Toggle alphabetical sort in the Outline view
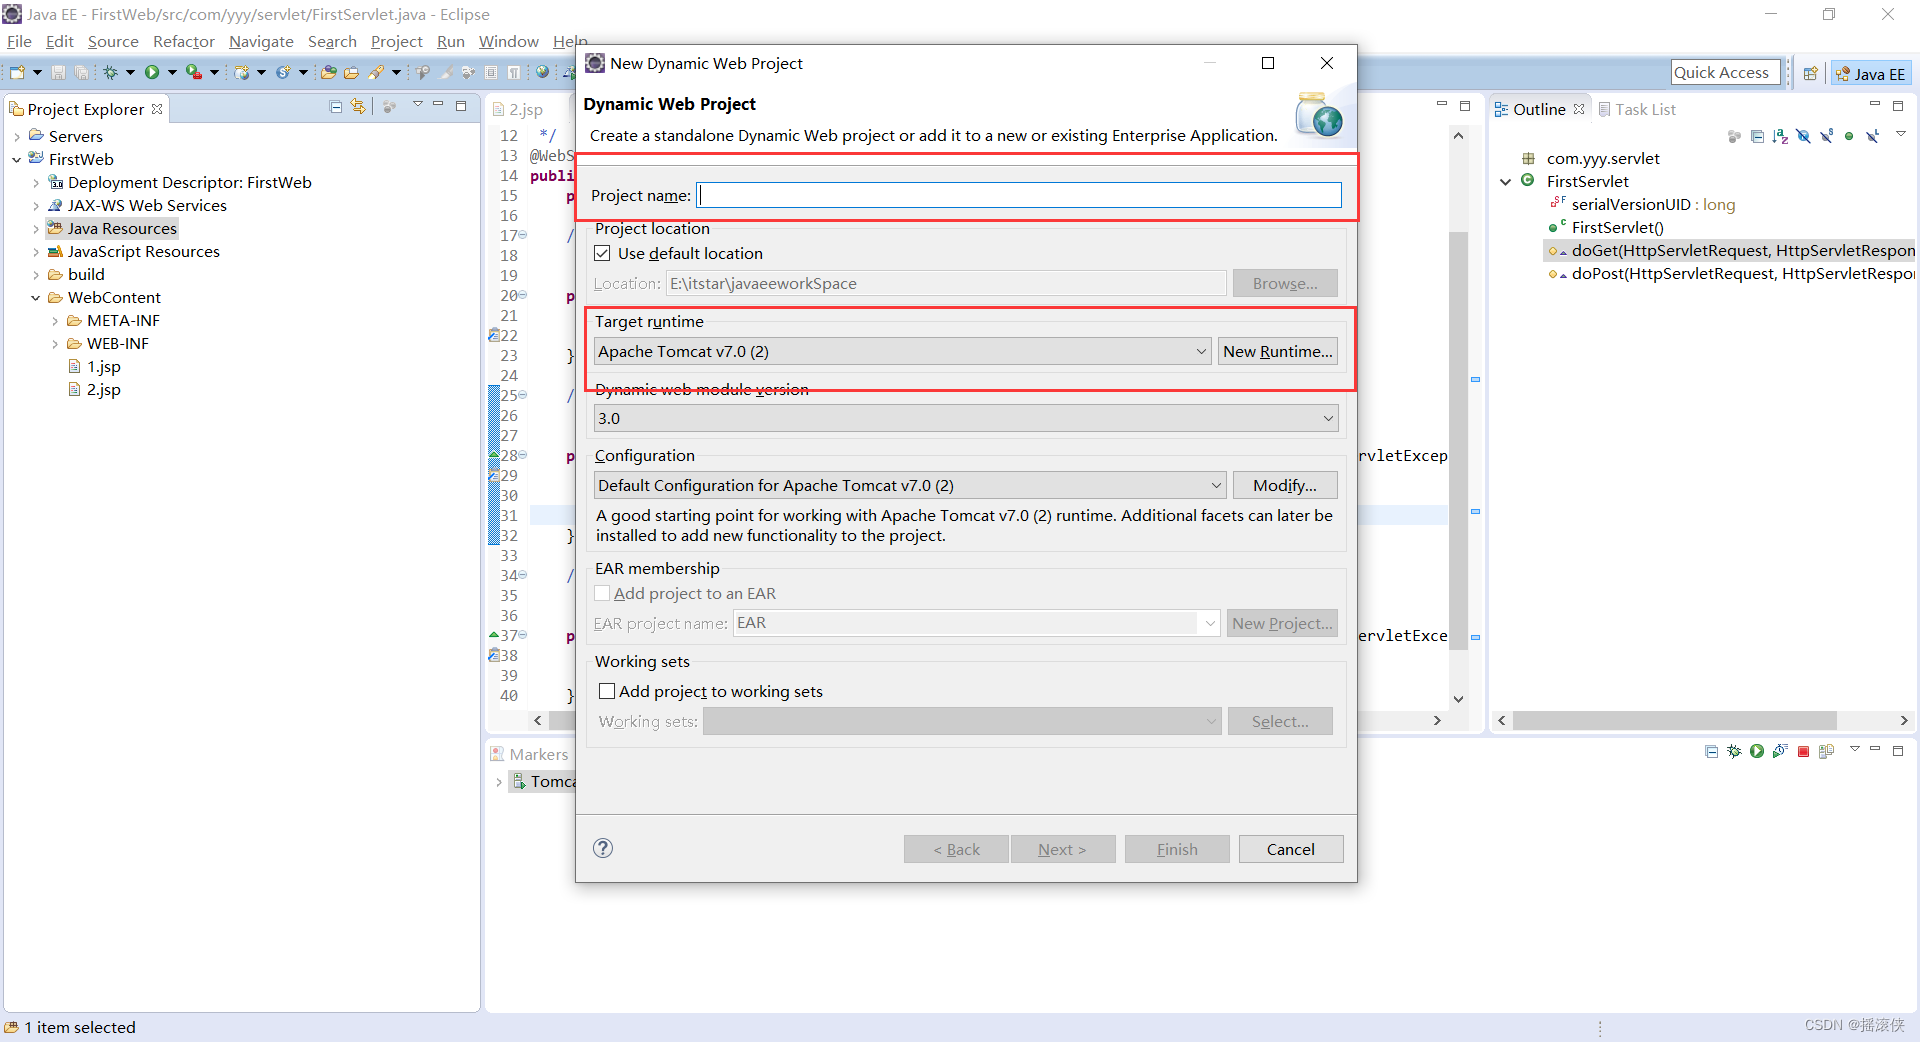Screen dimensions: 1920x1042 tap(1780, 136)
